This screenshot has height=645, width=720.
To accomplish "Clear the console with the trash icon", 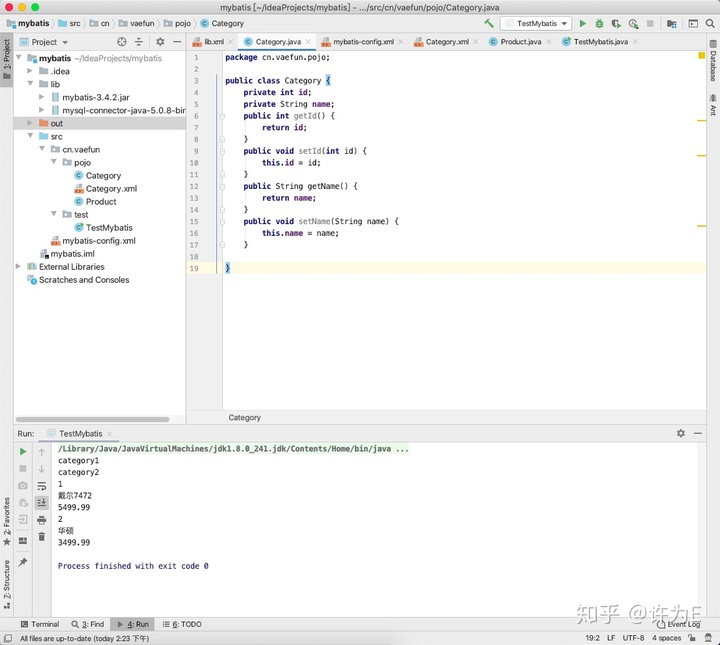I will tap(41, 536).
